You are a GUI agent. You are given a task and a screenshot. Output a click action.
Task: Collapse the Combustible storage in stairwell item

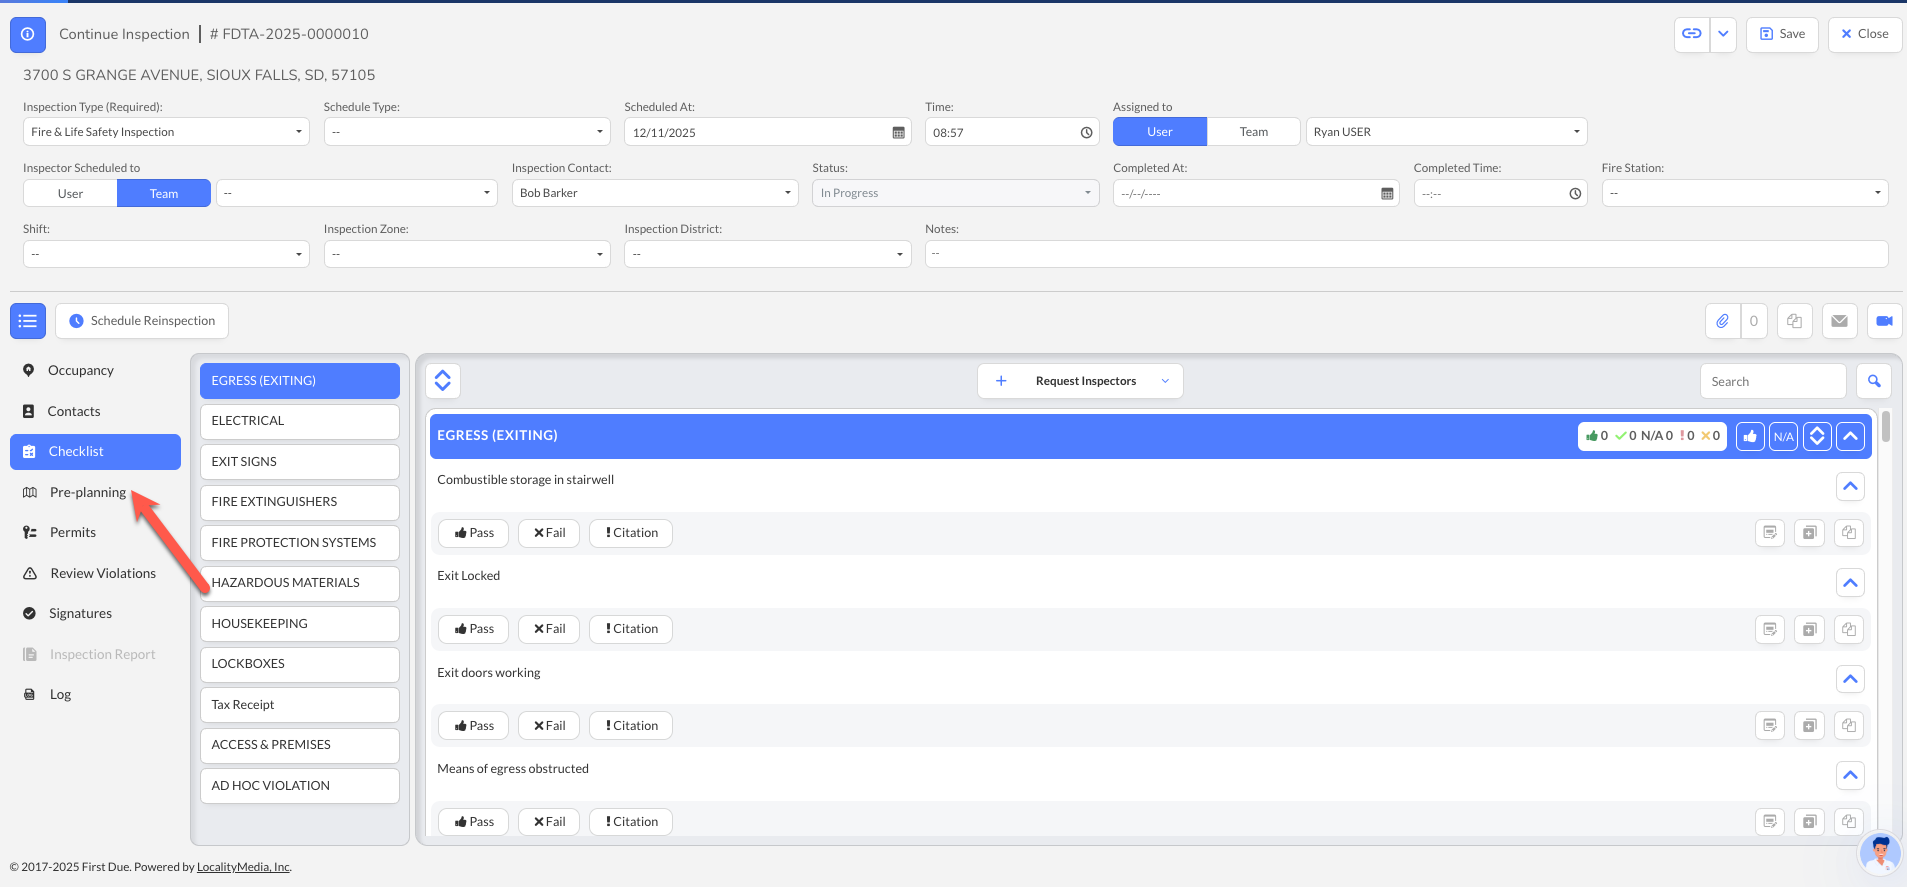coord(1850,487)
